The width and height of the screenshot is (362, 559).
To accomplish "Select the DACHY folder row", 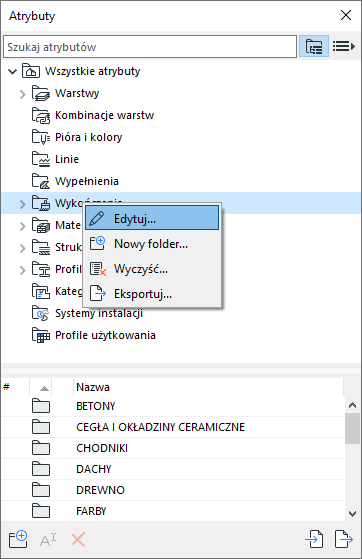I will tap(173, 469).
